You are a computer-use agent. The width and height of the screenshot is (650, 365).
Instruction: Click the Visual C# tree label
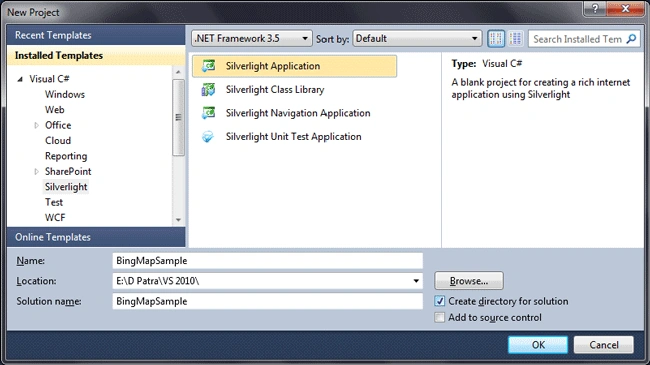pos(49,79)
